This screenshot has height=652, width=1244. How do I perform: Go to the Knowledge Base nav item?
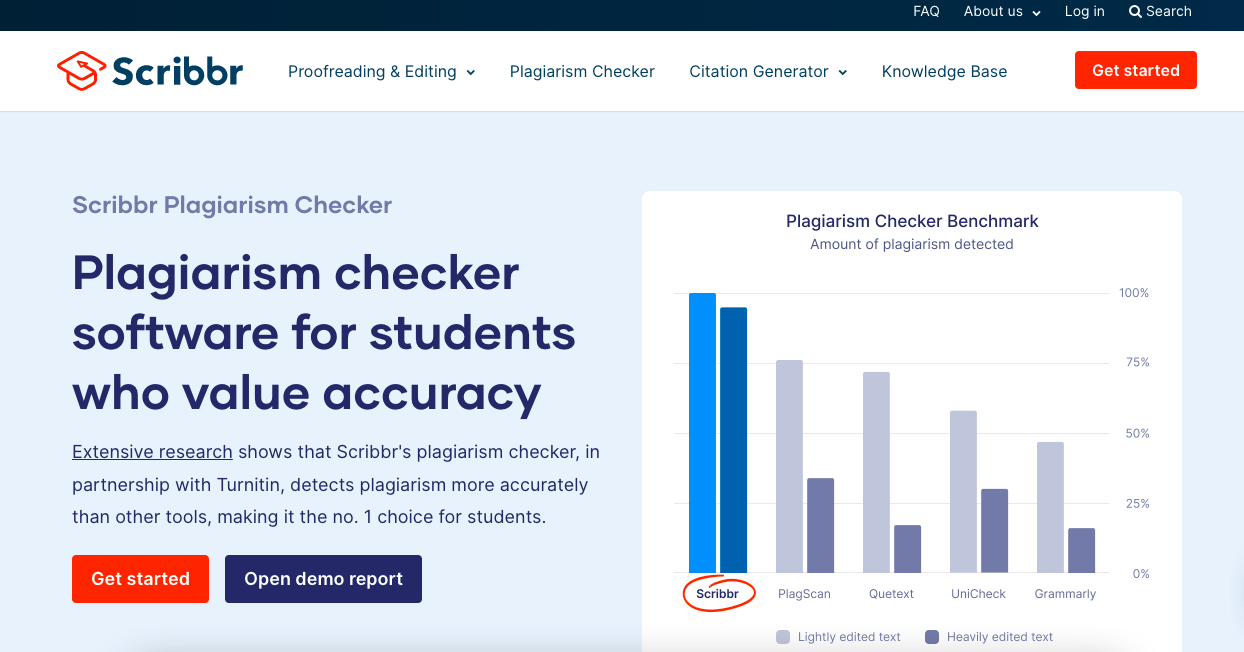coord(944,71)
